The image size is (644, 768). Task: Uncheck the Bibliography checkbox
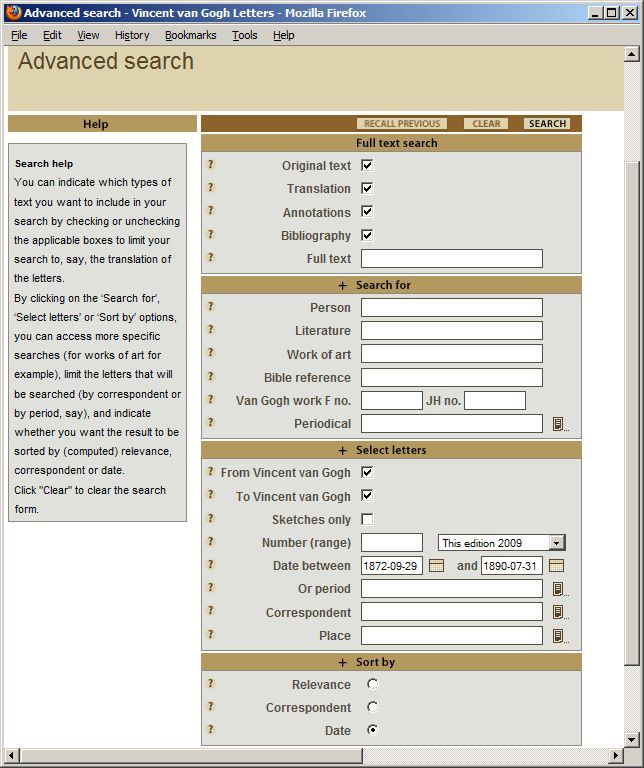point(367,235)
